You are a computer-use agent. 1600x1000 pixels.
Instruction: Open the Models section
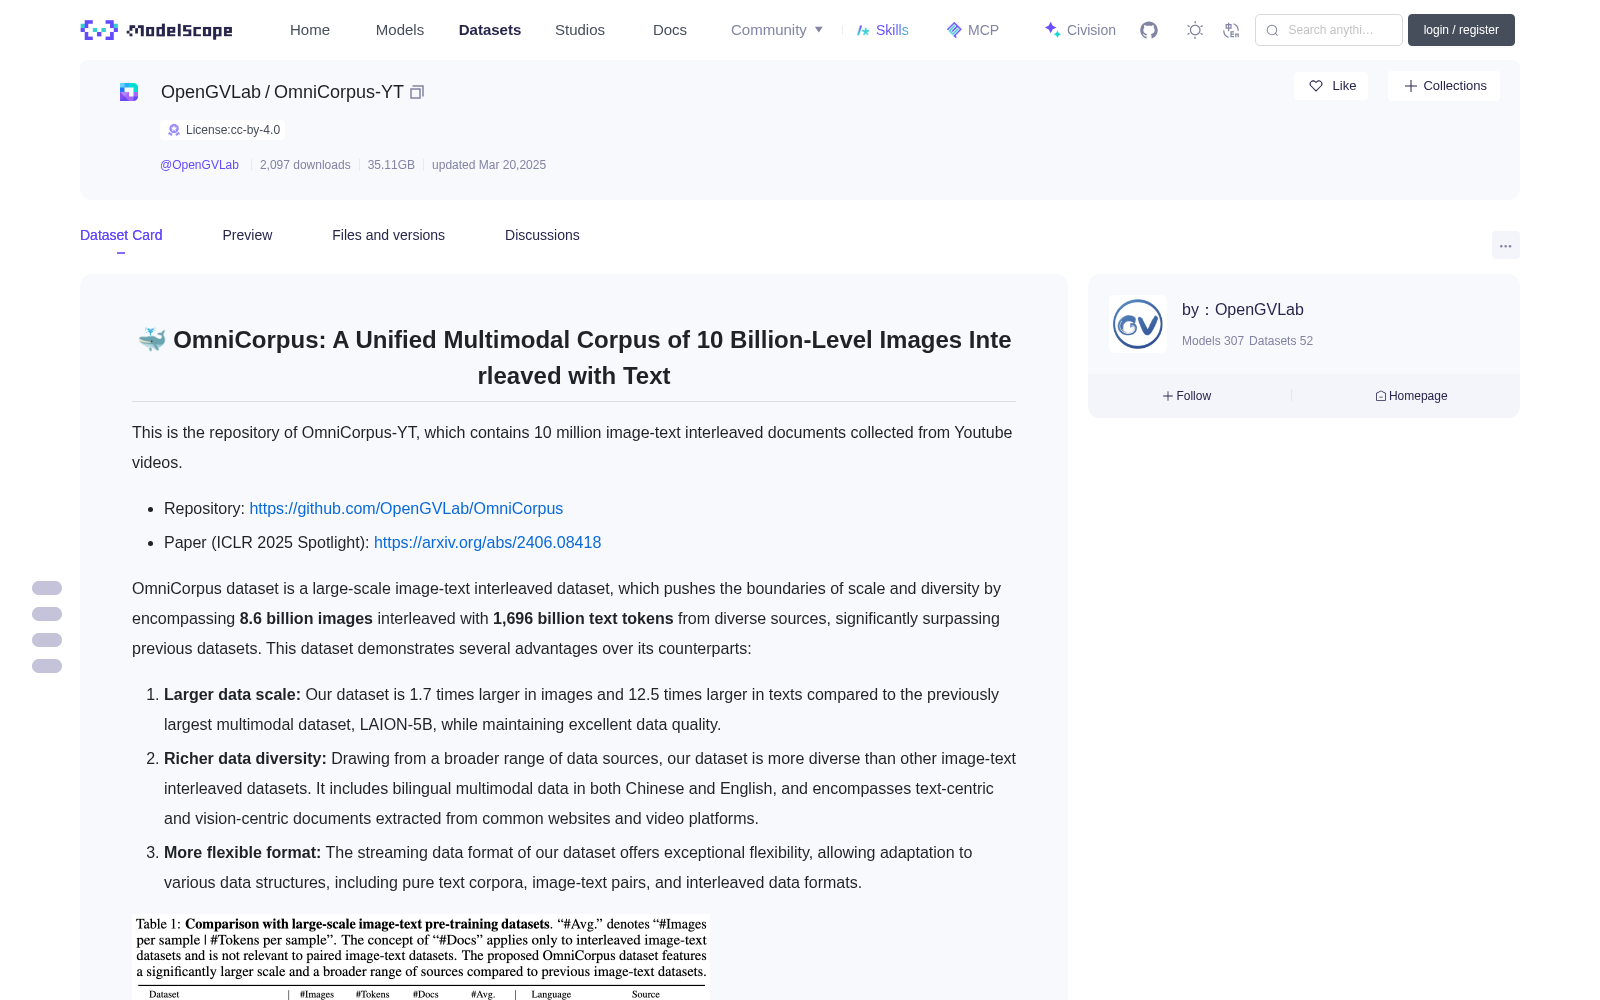click(x=400, y=30)
